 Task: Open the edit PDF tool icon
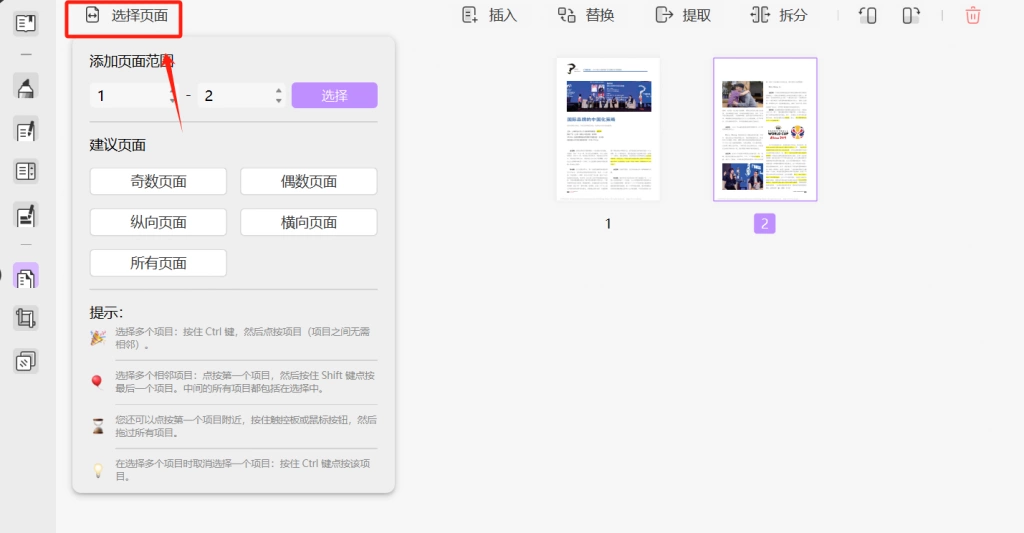pos(25,130)
